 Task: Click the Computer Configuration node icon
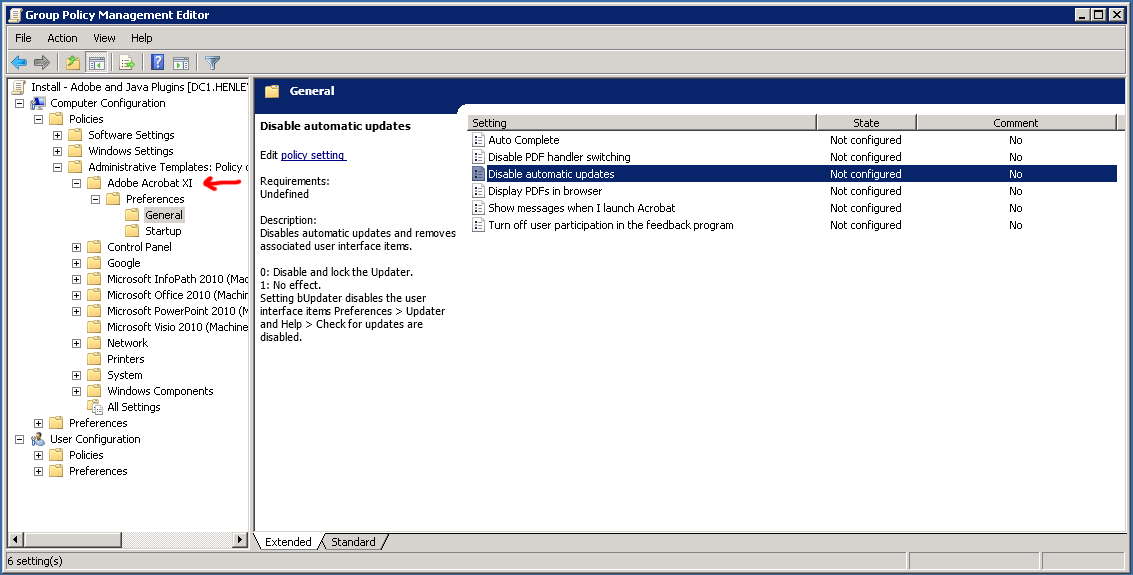click(38, 103)
